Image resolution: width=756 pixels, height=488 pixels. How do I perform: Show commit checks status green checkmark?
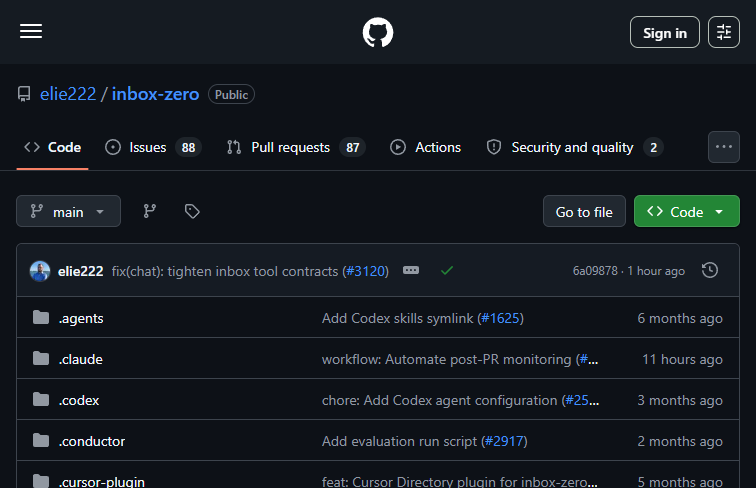[x=447, y=271]
